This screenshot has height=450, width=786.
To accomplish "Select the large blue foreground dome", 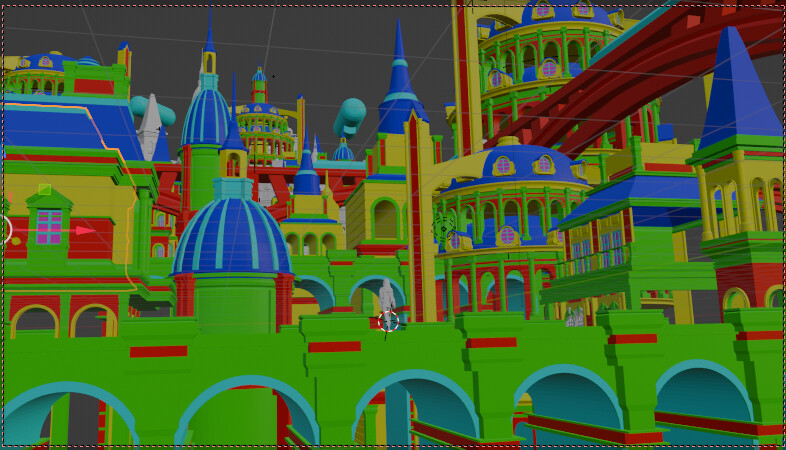I will coord(231,236).
